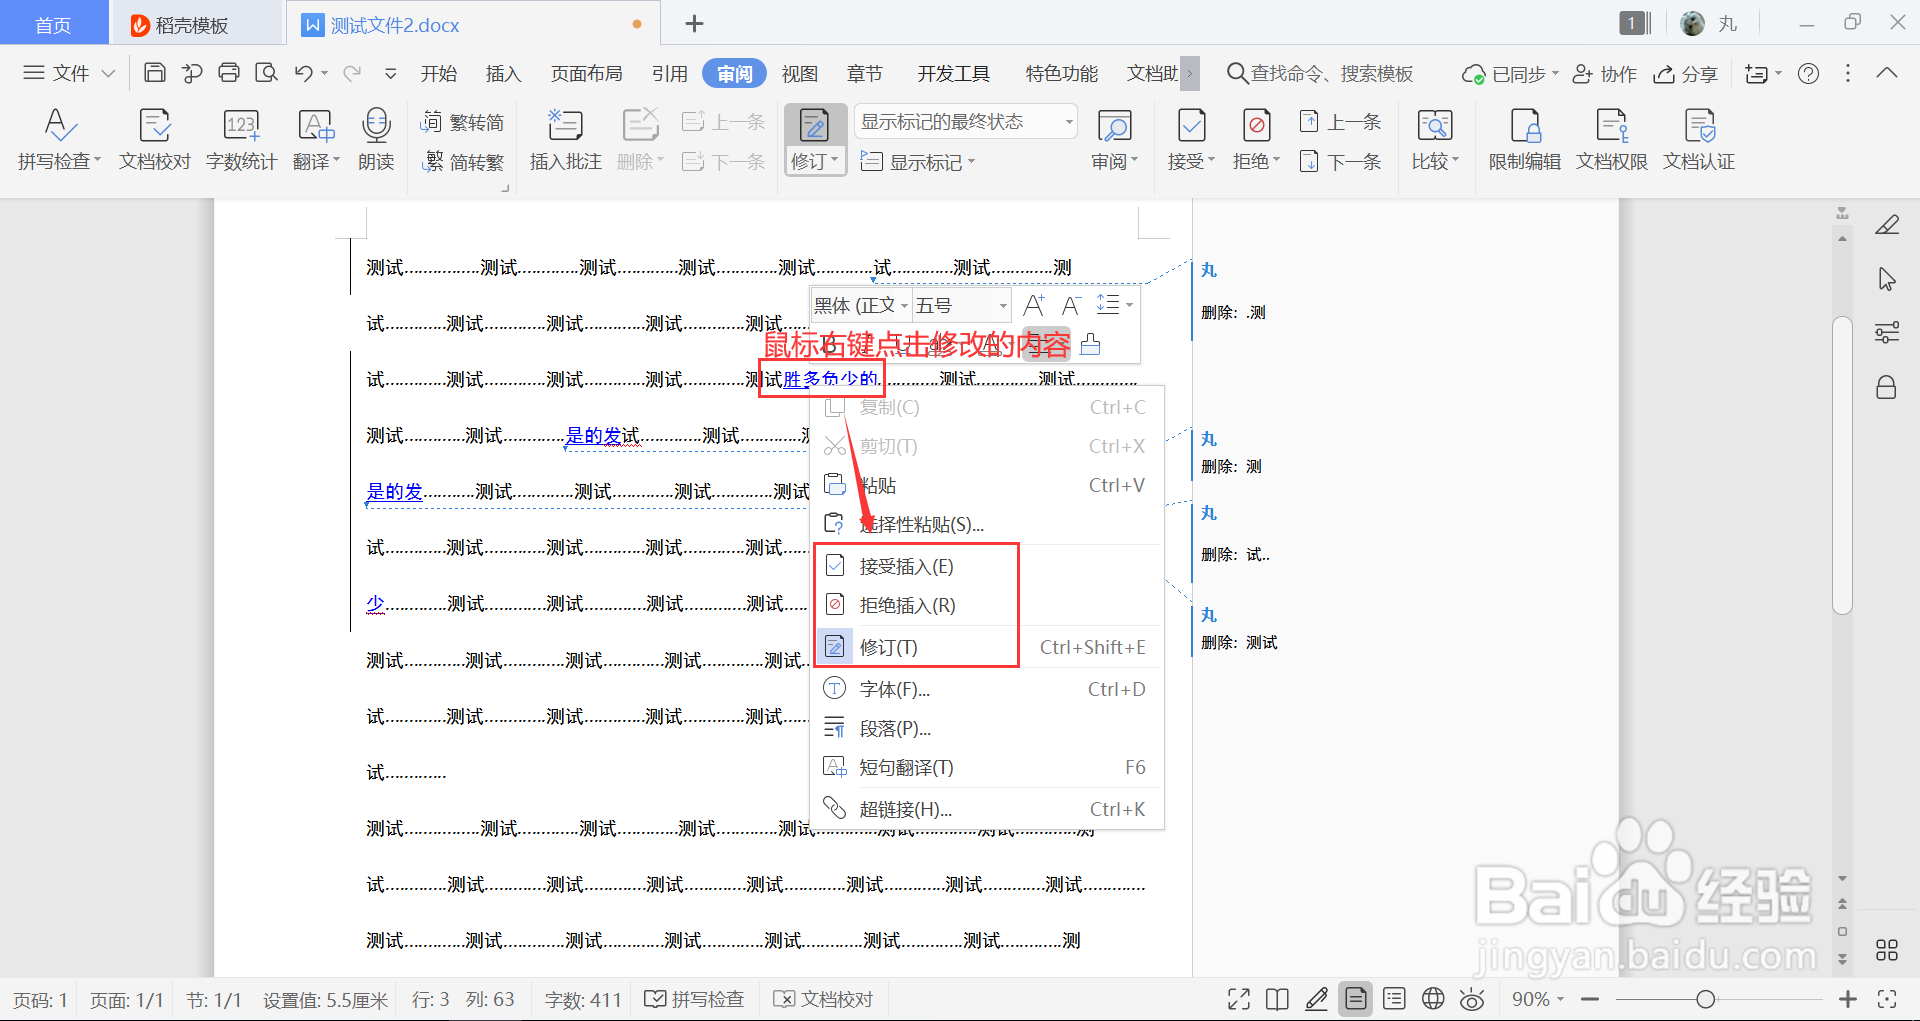Click 已同步 sync status button
Viewport: 1920px width, 1021px height.
[1510, 74]
